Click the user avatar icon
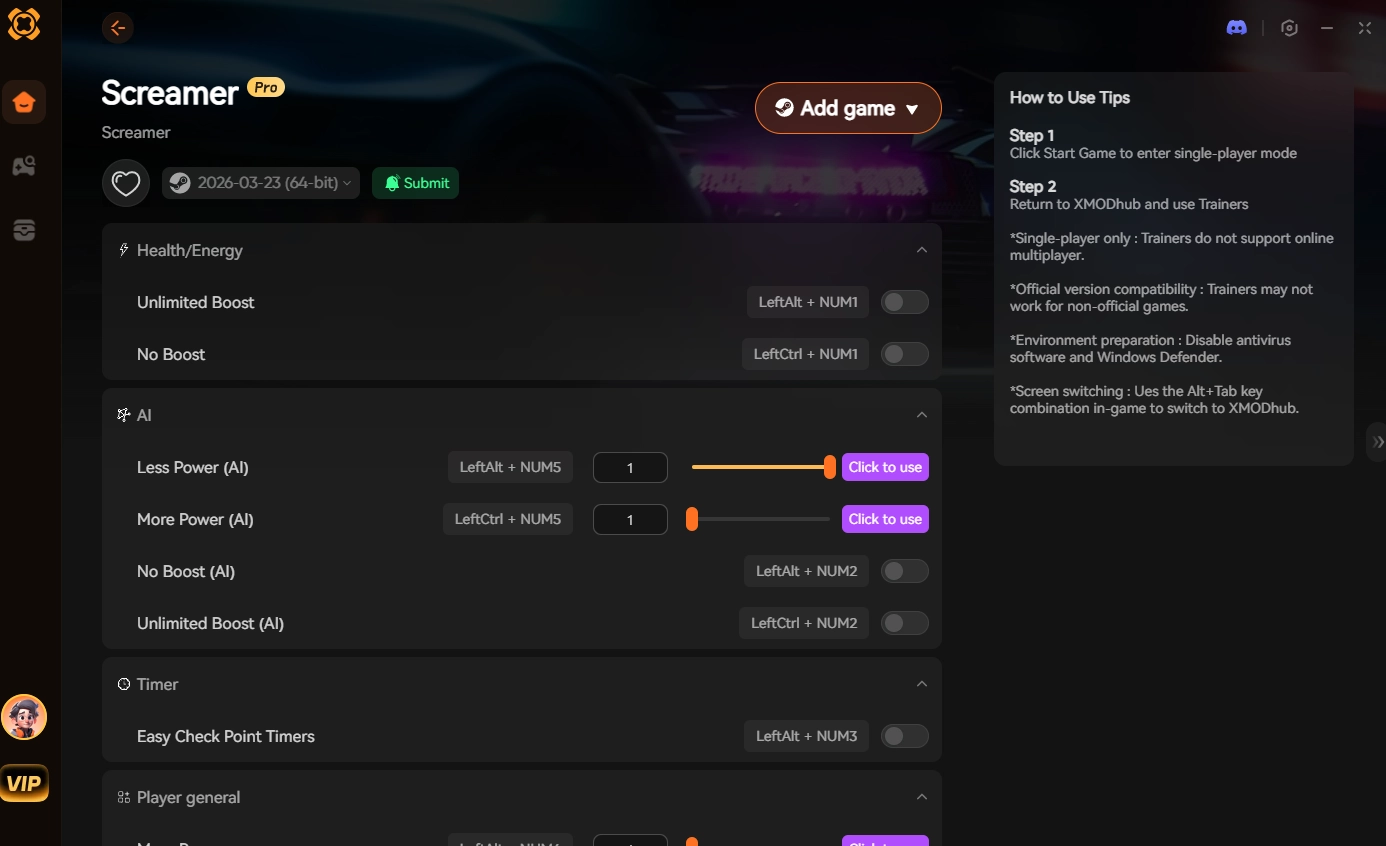This screenshot has height=846, width=1386. click(24, 717)
